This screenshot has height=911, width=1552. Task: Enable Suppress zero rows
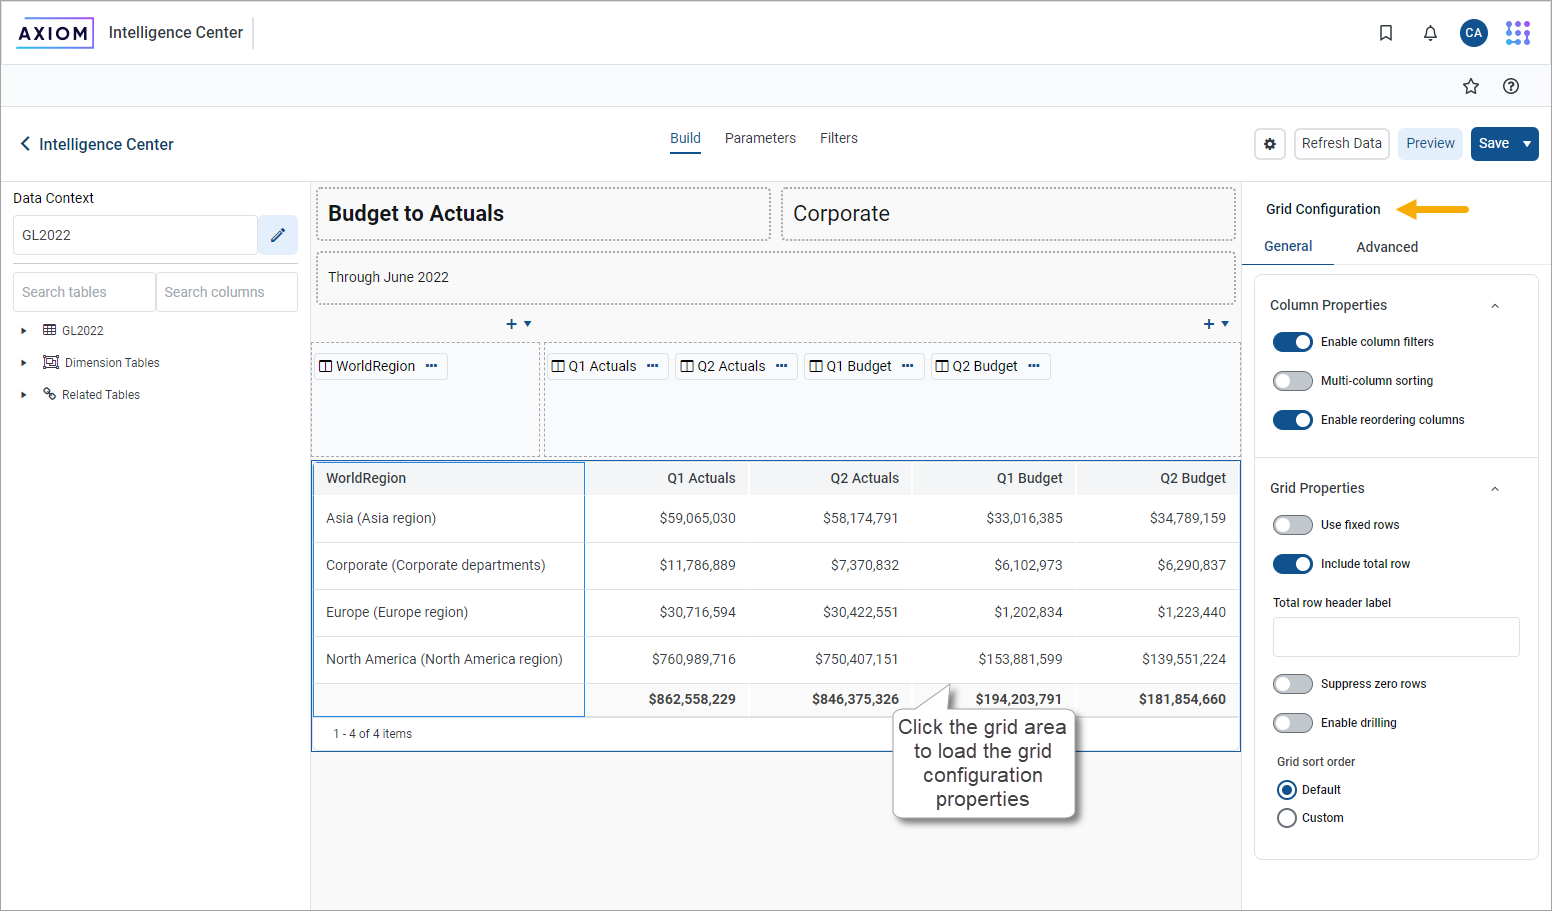click(x=1292, y=683)
